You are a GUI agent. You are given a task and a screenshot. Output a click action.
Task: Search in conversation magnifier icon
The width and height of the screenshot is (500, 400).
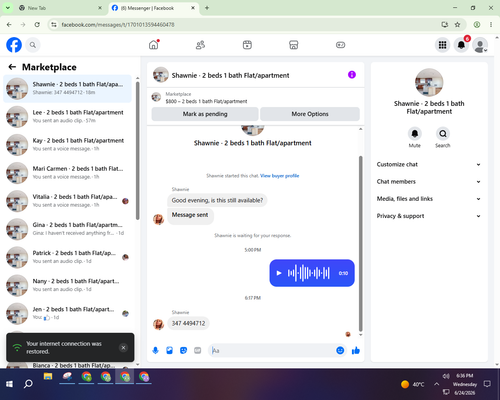coord(443,134)
